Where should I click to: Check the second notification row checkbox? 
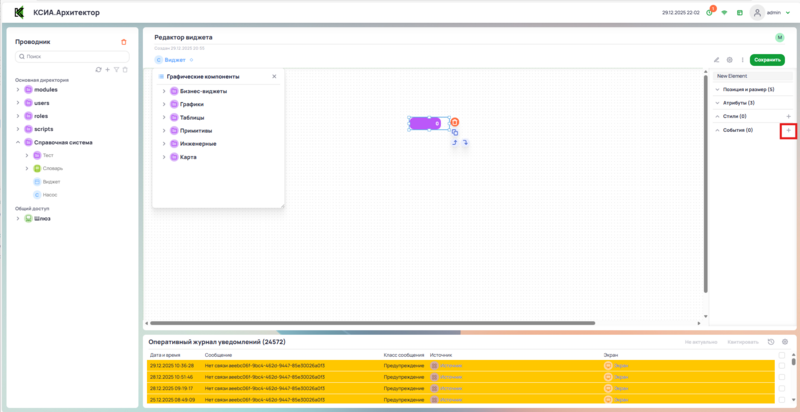(782, 378)
